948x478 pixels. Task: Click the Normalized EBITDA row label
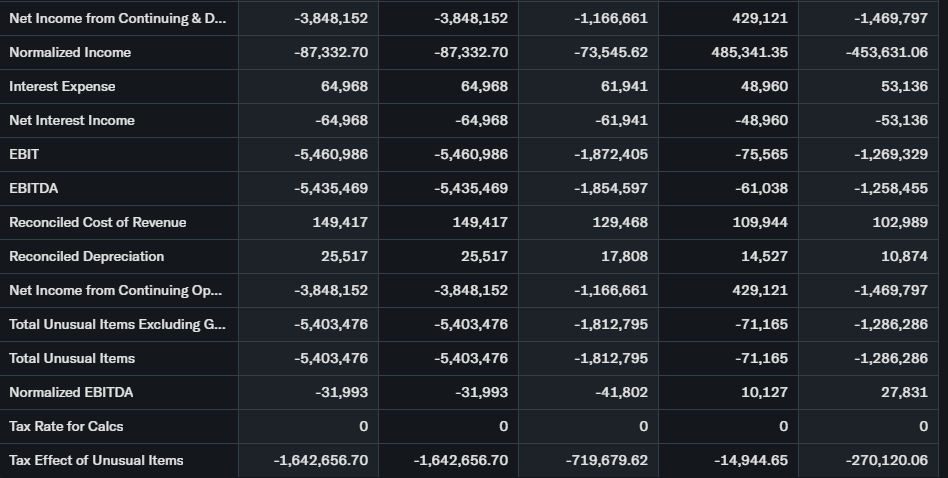click(x=71, y=392)
